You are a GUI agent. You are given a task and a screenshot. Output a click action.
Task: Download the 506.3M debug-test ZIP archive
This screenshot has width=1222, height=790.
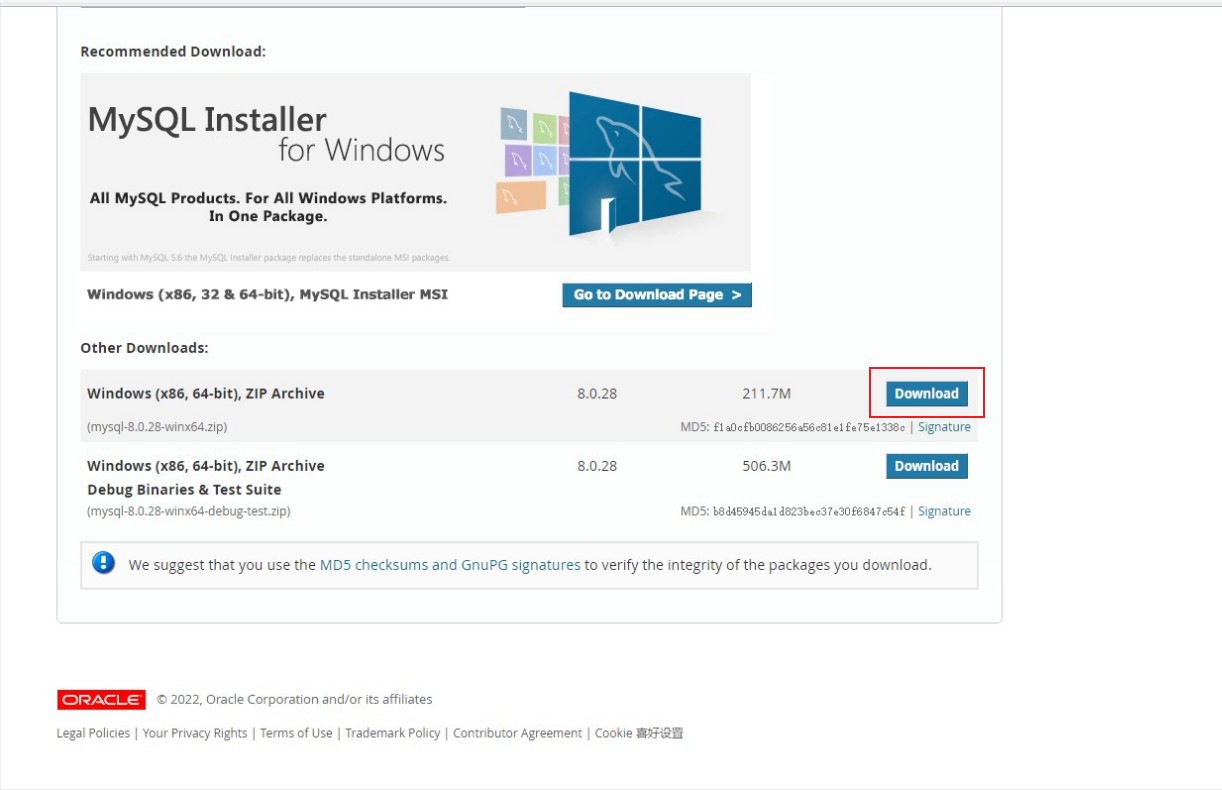click(x=927, y=466)
